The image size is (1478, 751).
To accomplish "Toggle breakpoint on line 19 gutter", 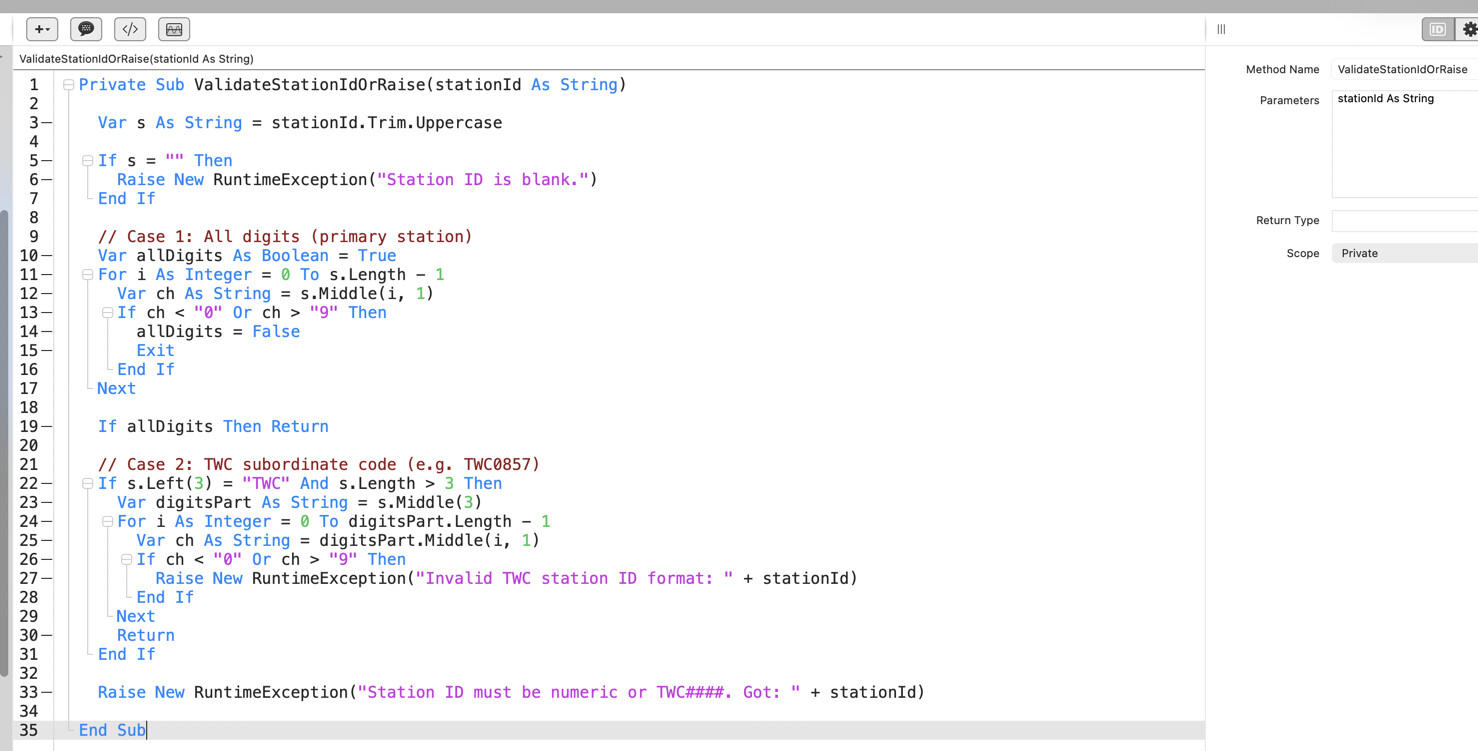I will 47,427.
